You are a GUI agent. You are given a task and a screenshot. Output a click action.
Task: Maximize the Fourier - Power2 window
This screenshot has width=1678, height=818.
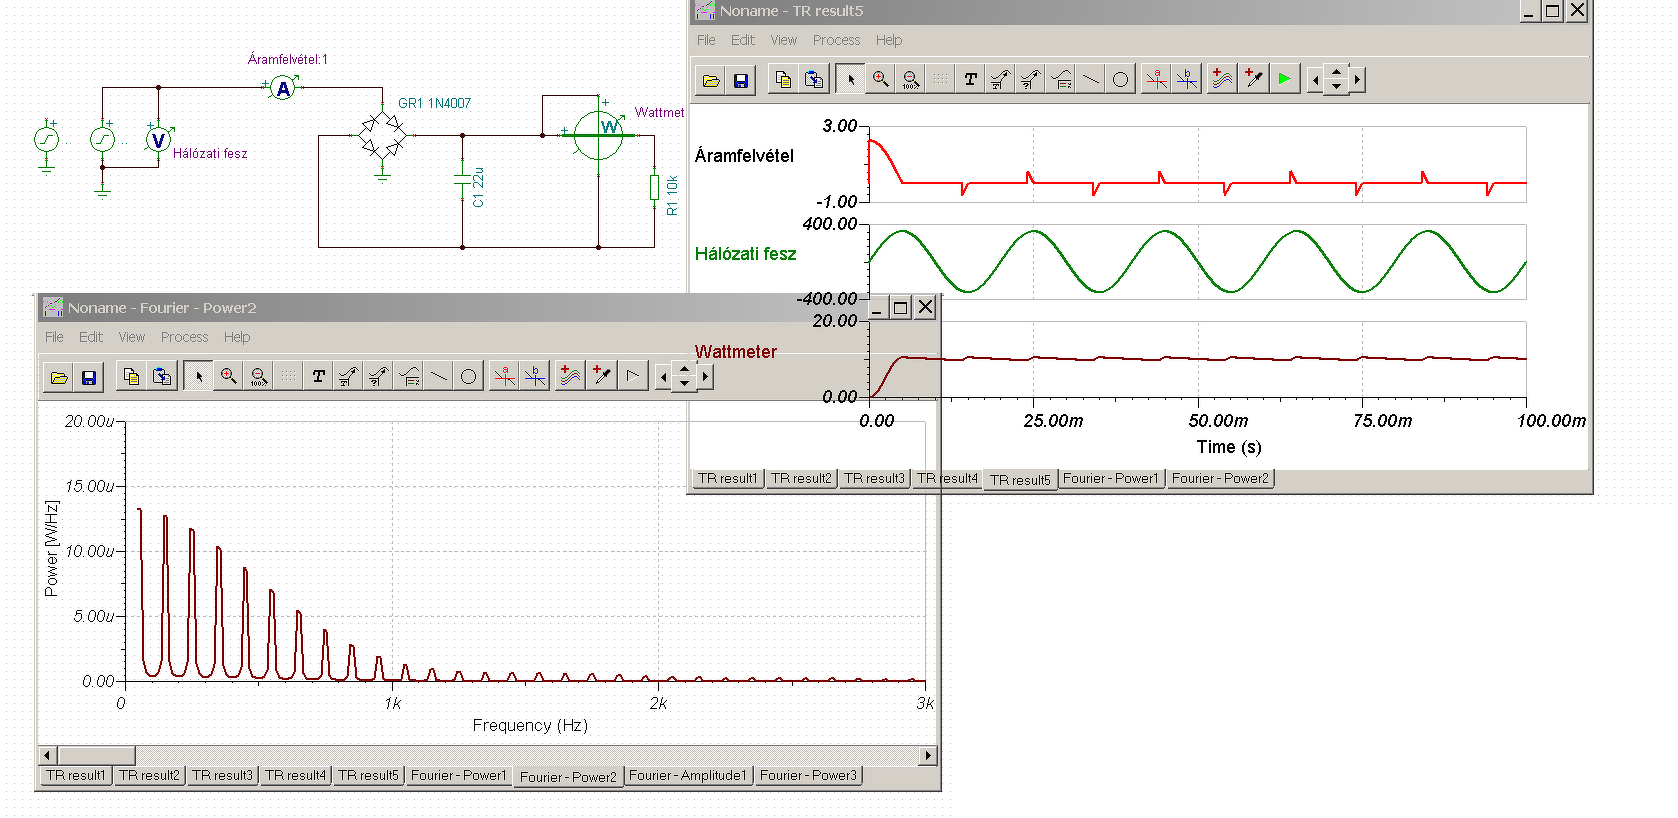pyautogui.click(x=901, y=307)
